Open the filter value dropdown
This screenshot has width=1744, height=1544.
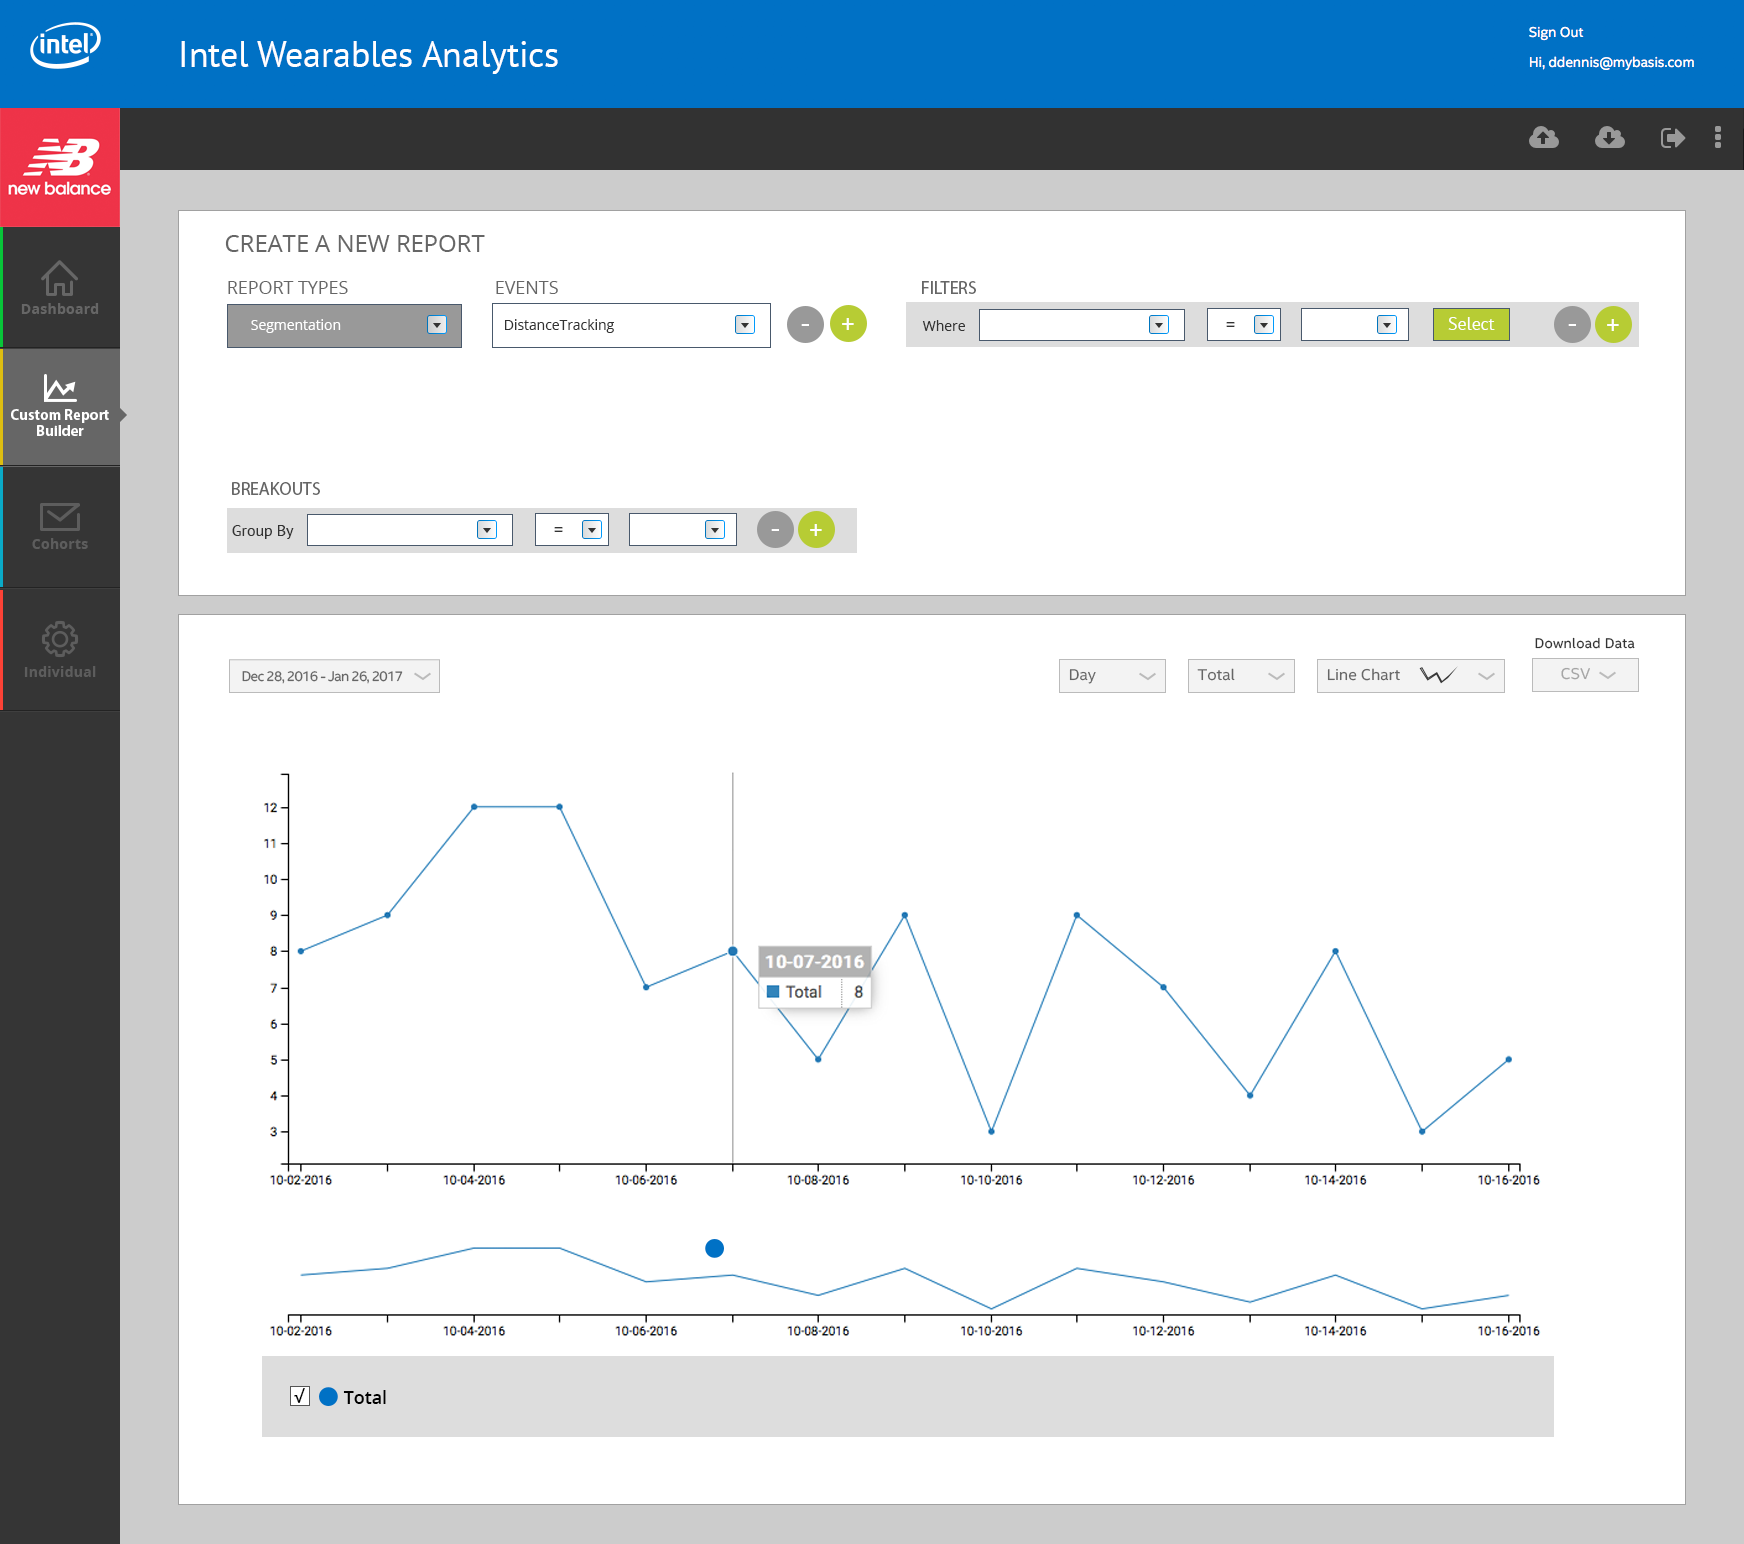[1355, 325]
